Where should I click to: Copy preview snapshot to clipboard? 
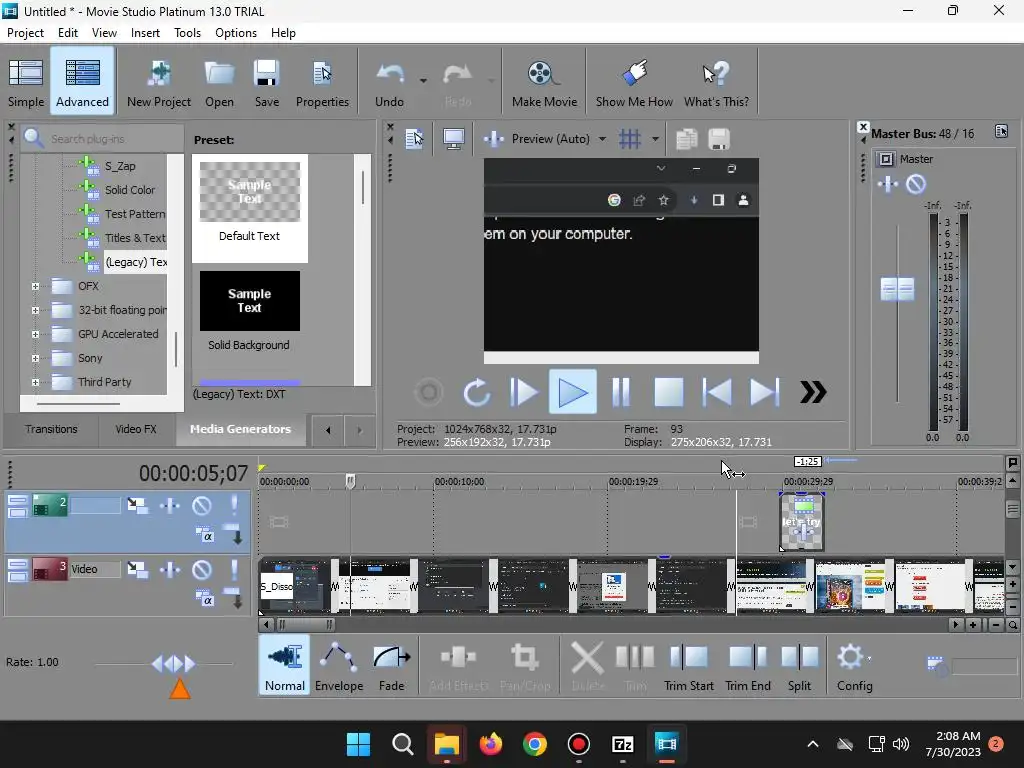[686, 138]
